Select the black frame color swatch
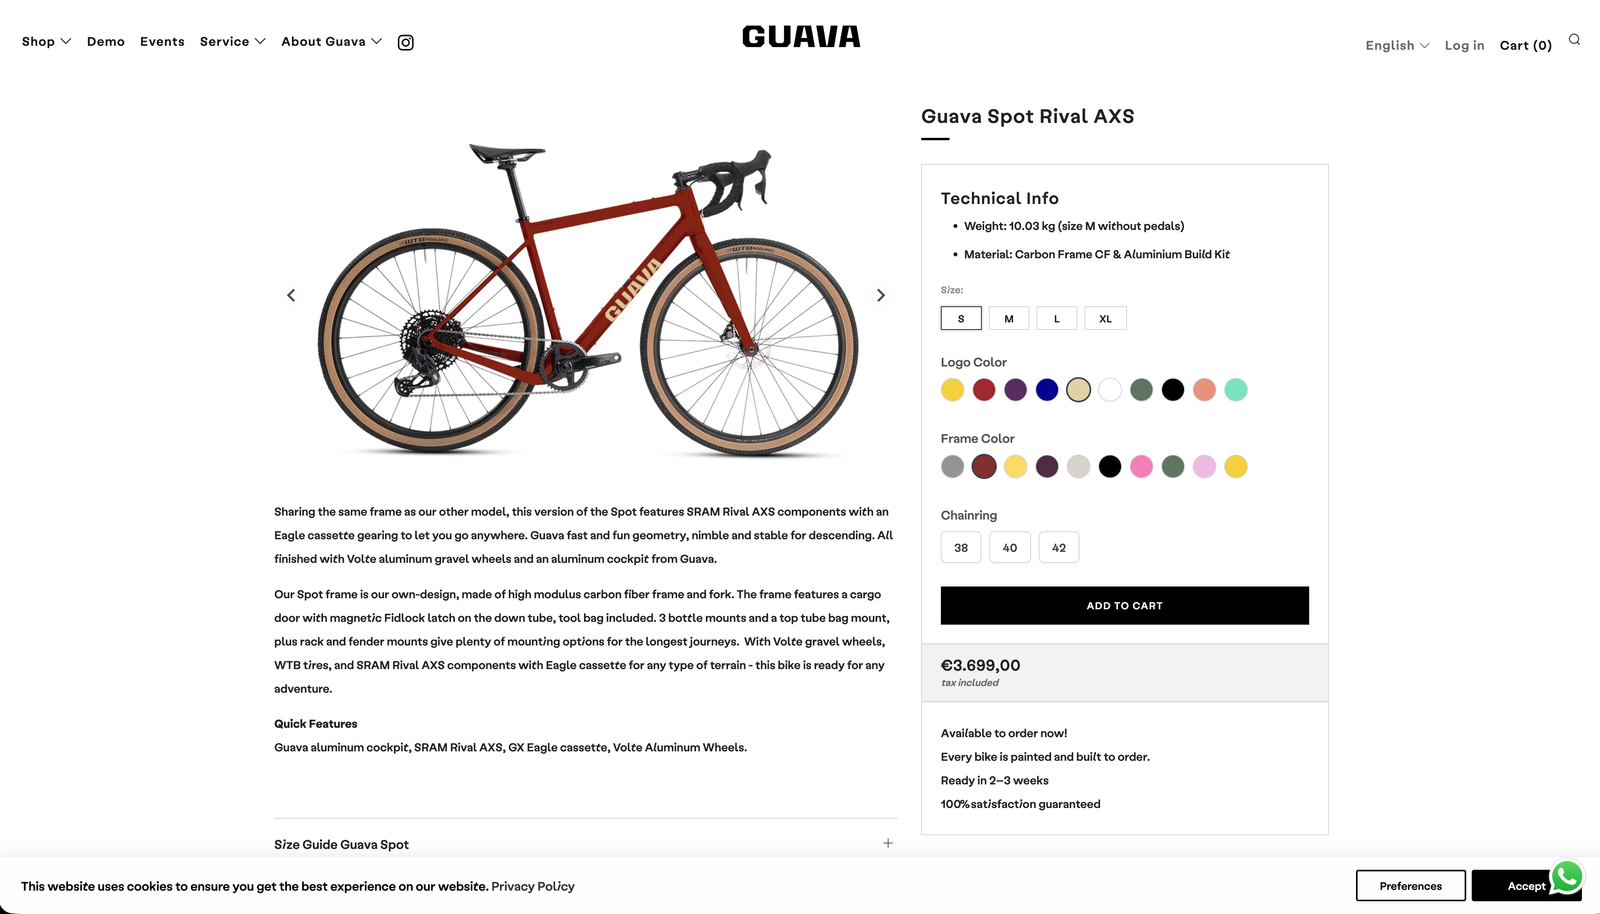This screenshot has width=1600, height=914. point(1110,466)
